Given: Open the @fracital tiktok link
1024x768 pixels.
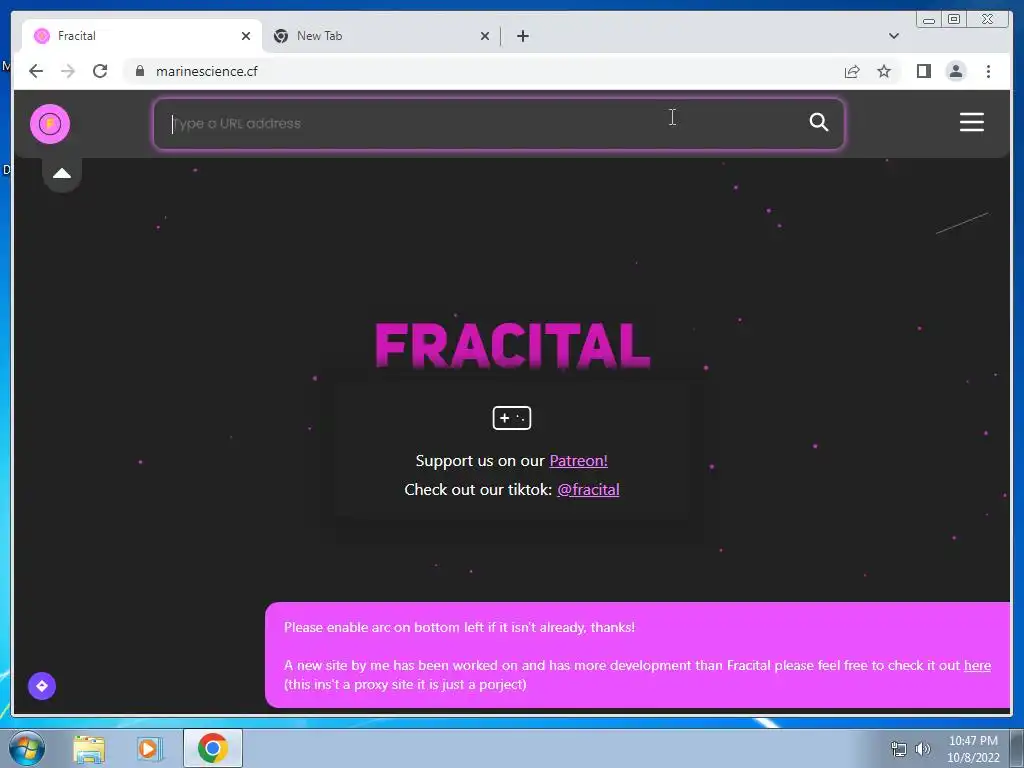Looking at the screenshot, I should (x=588, y=490).
